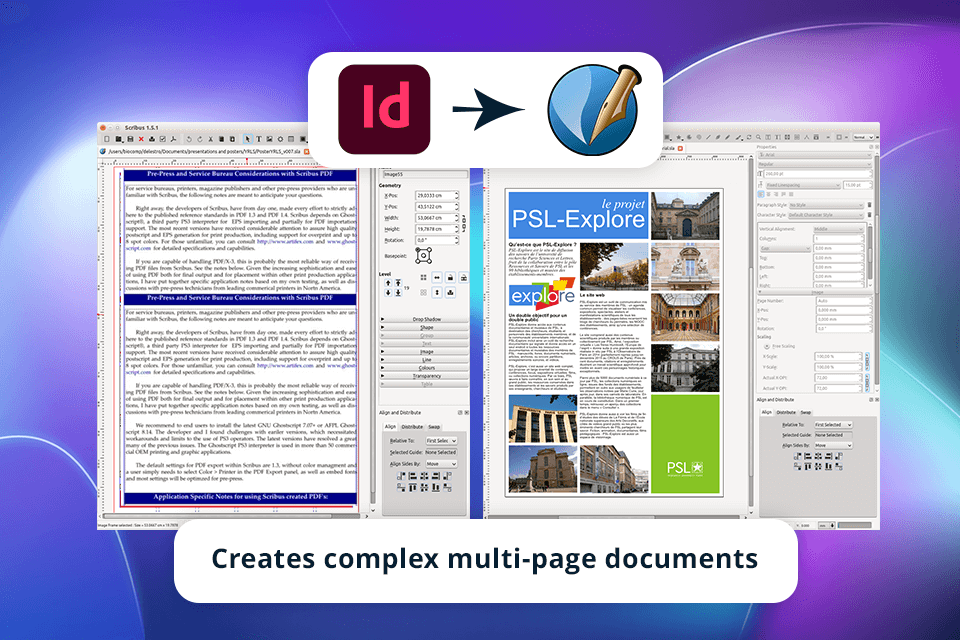The height and width of the screenshot is (640, 960).
Task: Open Paragraph Style dropdown
Action: coord(827,205)
